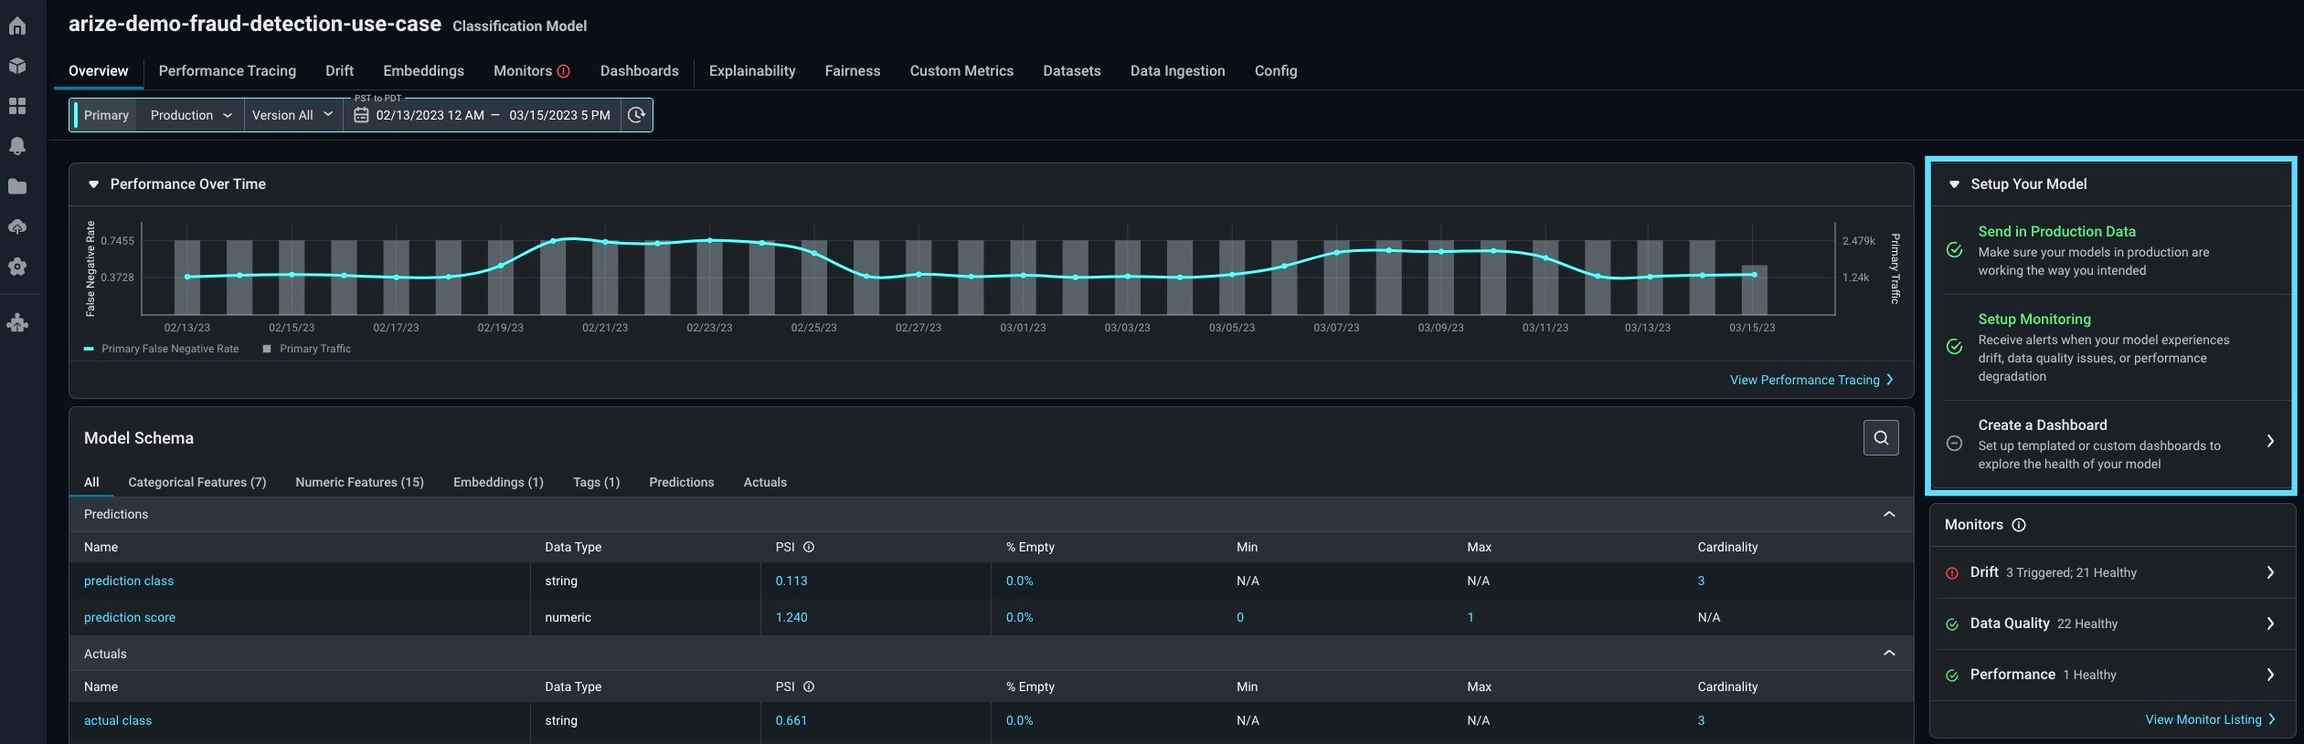This screenshot has height=744, width=2304.
Task: Collapse the Predictions schema section
Action: pos(1889,514)
